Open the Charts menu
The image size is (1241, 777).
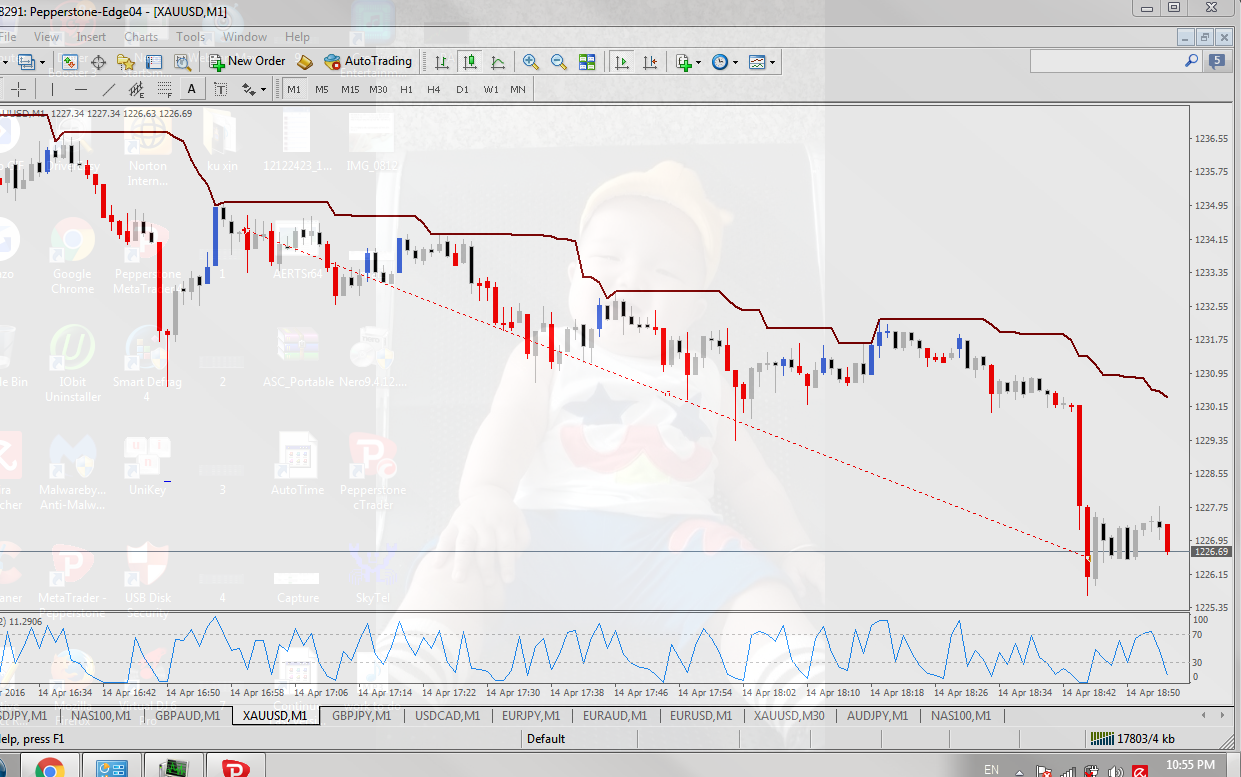click(141, 37)
